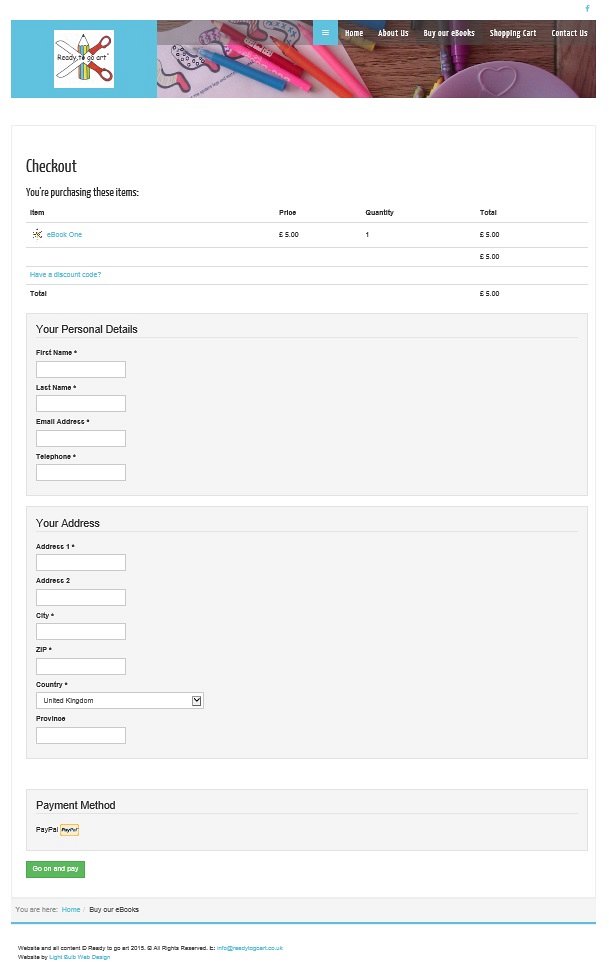Image resolution: width=609 pixels, height=965 pixels.
Task: Open Buy our eBooks menu
Action: pos(449,33)
